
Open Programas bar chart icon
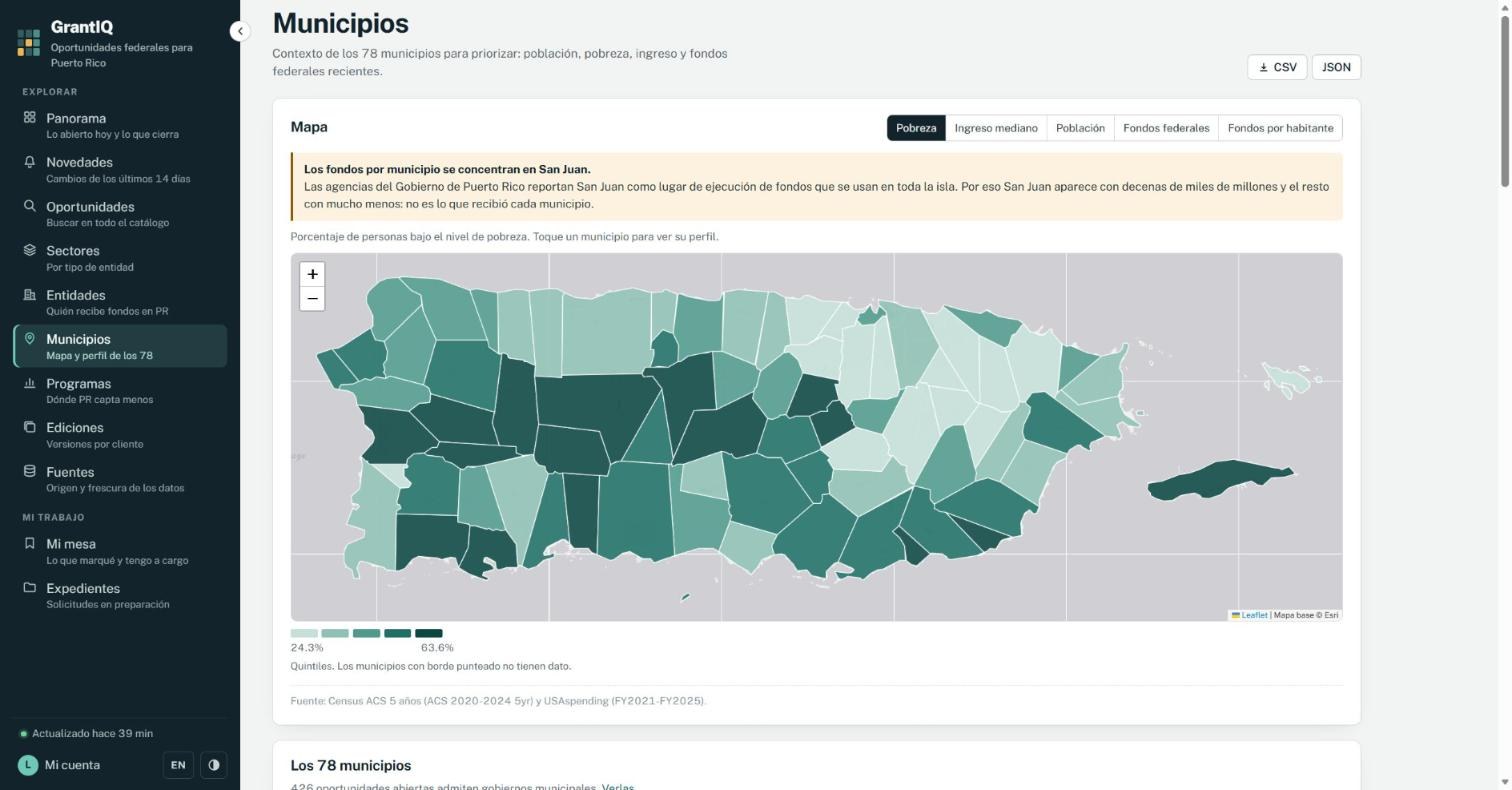pyautogui.click(x=30, y=383)
